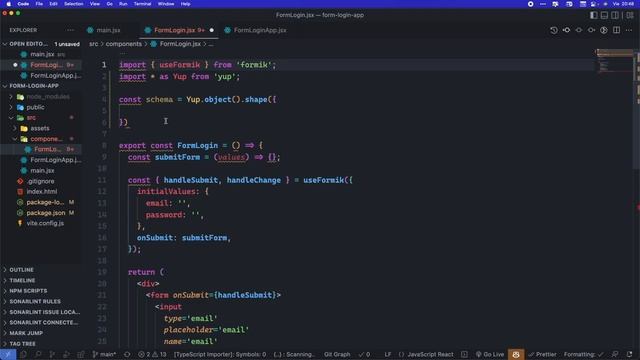
Task: Open macOS Control Center icon in menu bar
Action: click(594, 4)
